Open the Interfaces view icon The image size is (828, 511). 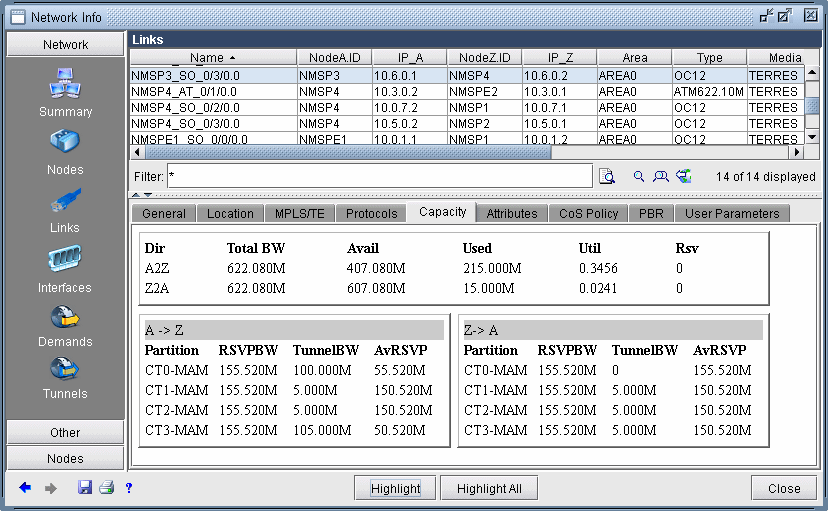point(65,260)
